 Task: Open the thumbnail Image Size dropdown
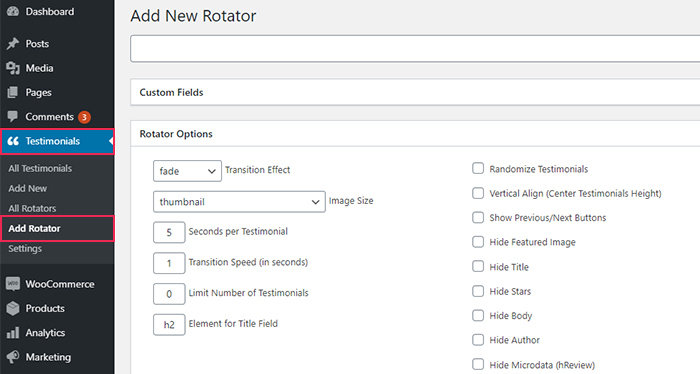239,202
